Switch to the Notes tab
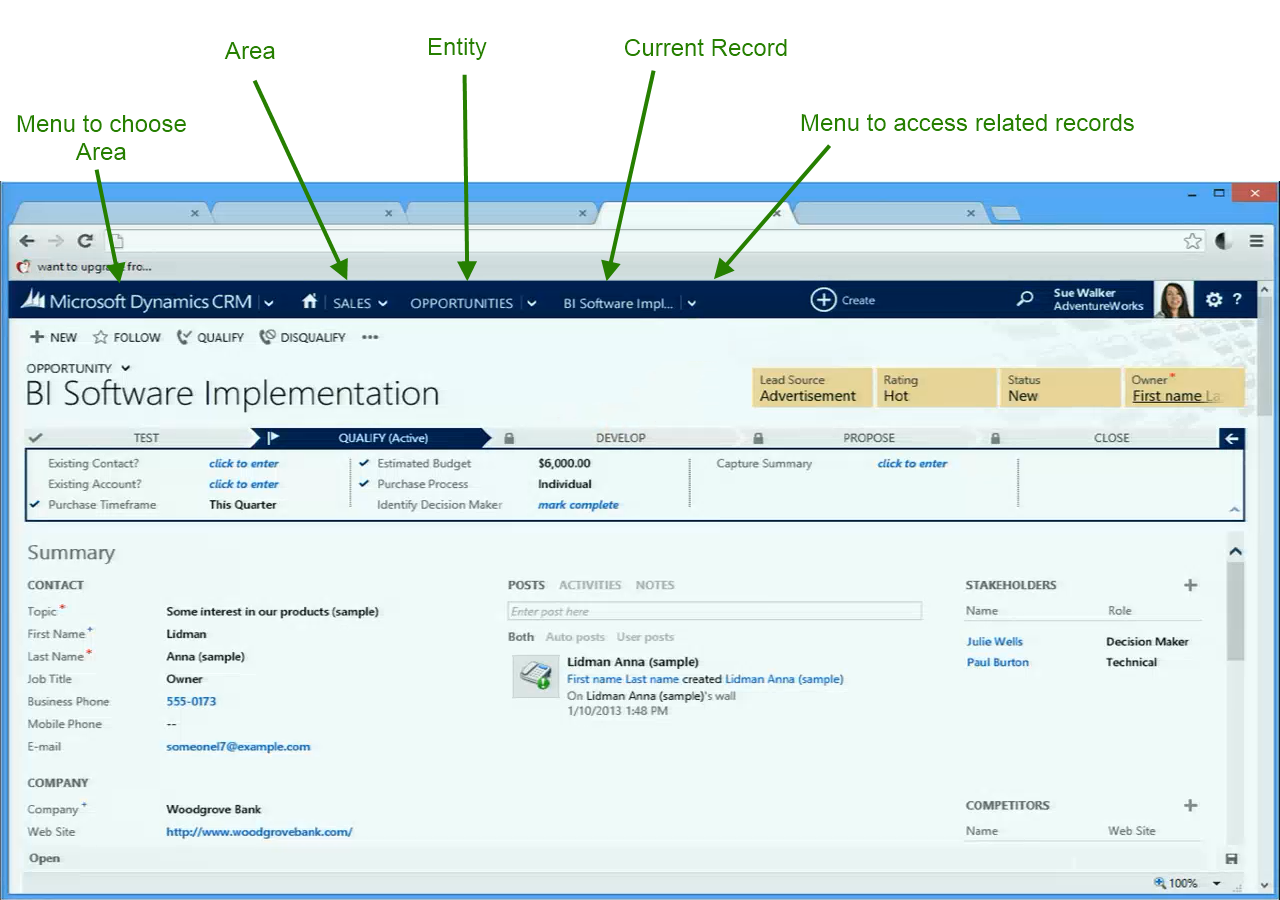Screen dimensions: 1280x900 (655, 585)
